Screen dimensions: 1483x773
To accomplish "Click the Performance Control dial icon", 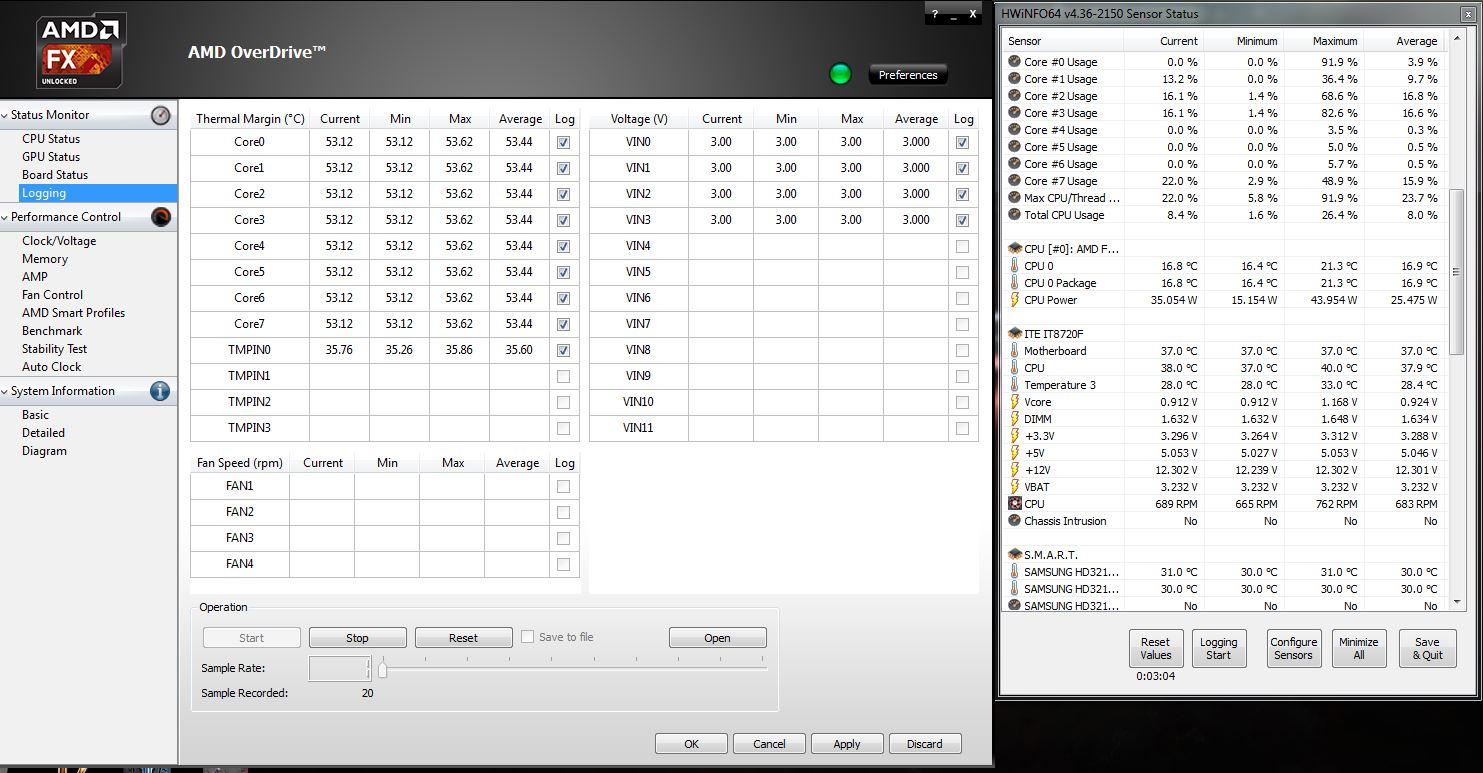I will pyautogui.click(x=160, y=217).
